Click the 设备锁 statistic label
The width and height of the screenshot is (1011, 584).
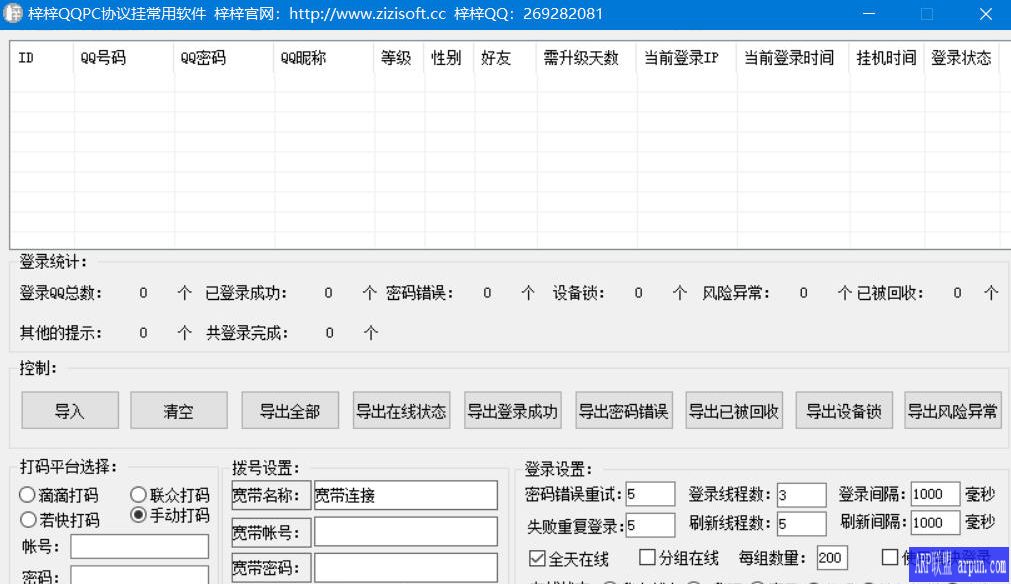pyautogui.click(x=579, y=293)
